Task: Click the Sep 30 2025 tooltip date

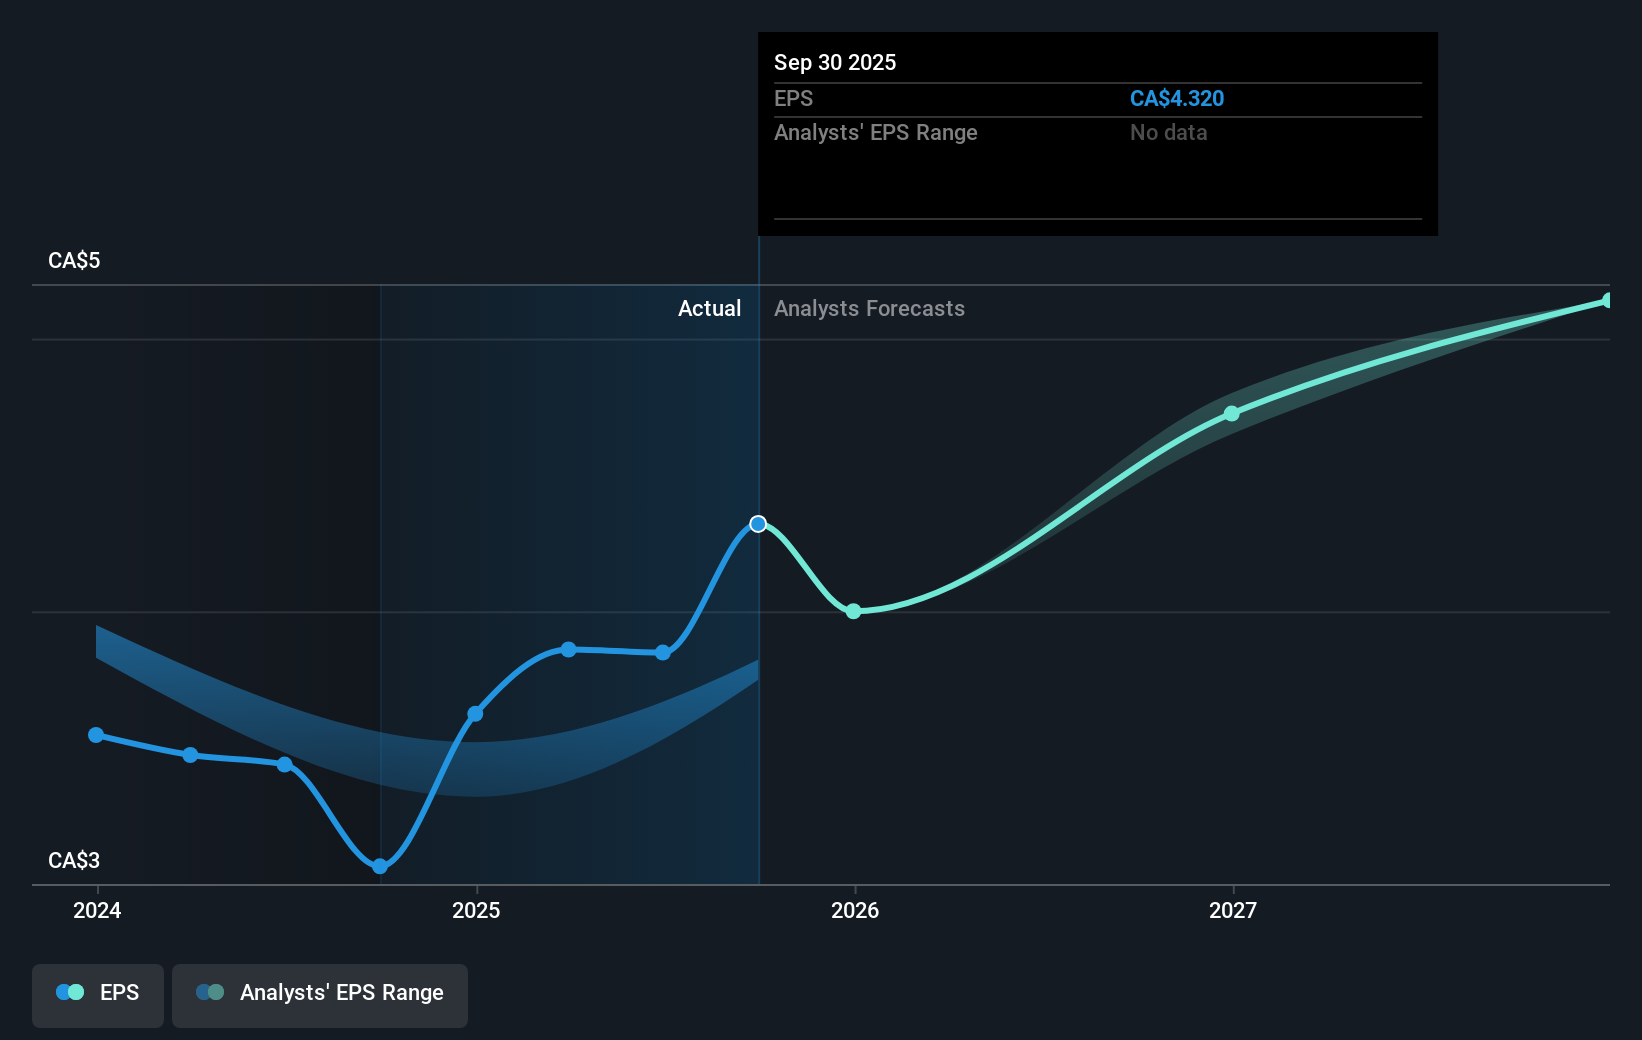Action: [835, 62]
